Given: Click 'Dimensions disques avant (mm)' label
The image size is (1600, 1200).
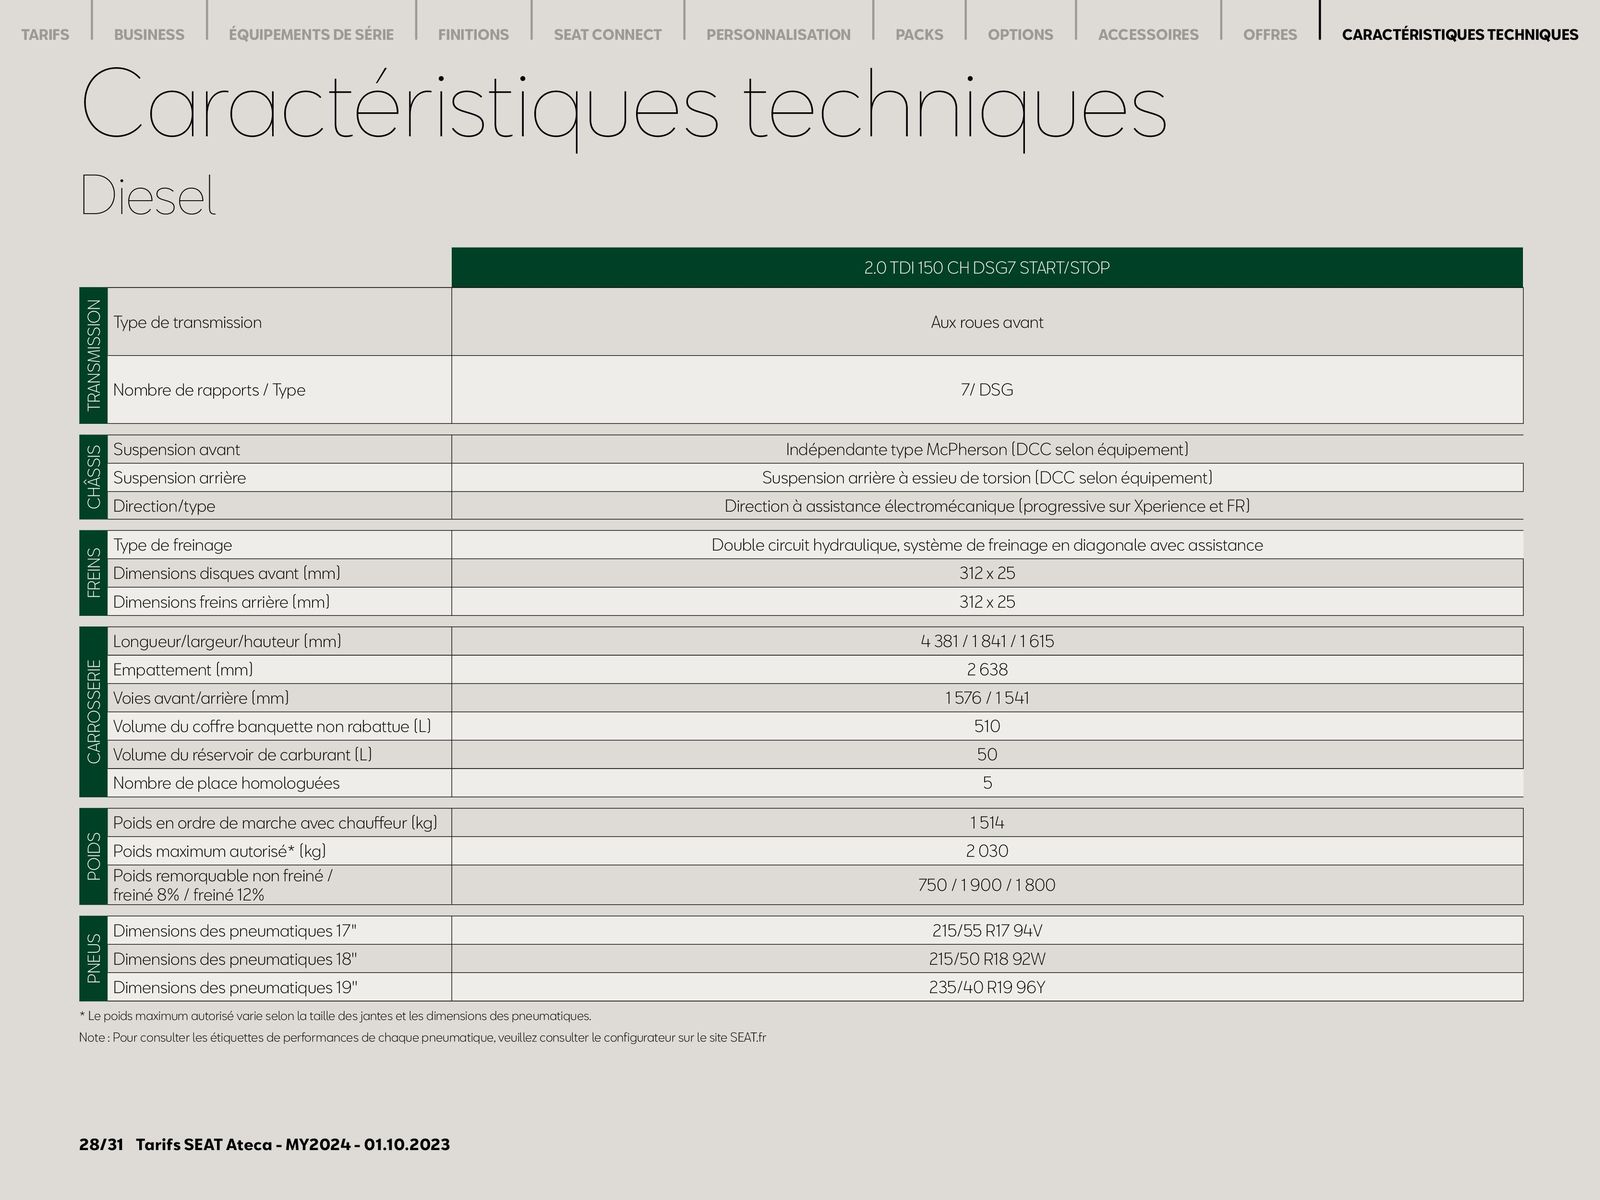Looking at the screenshot, I should coord(227,573).
